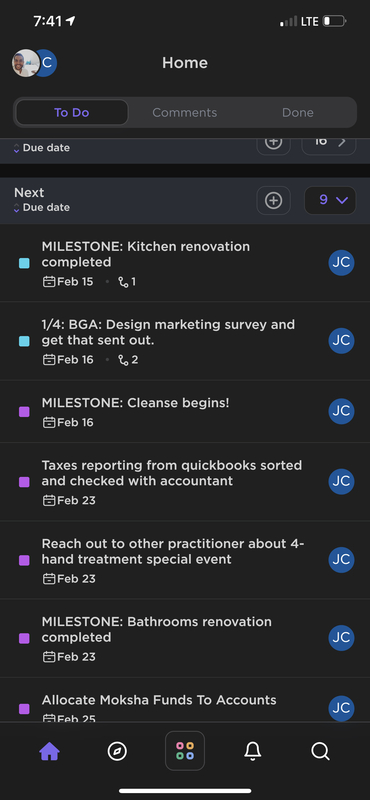Toggle status square for Taxes reporting task
370x800 pixels.
(24, 482)
